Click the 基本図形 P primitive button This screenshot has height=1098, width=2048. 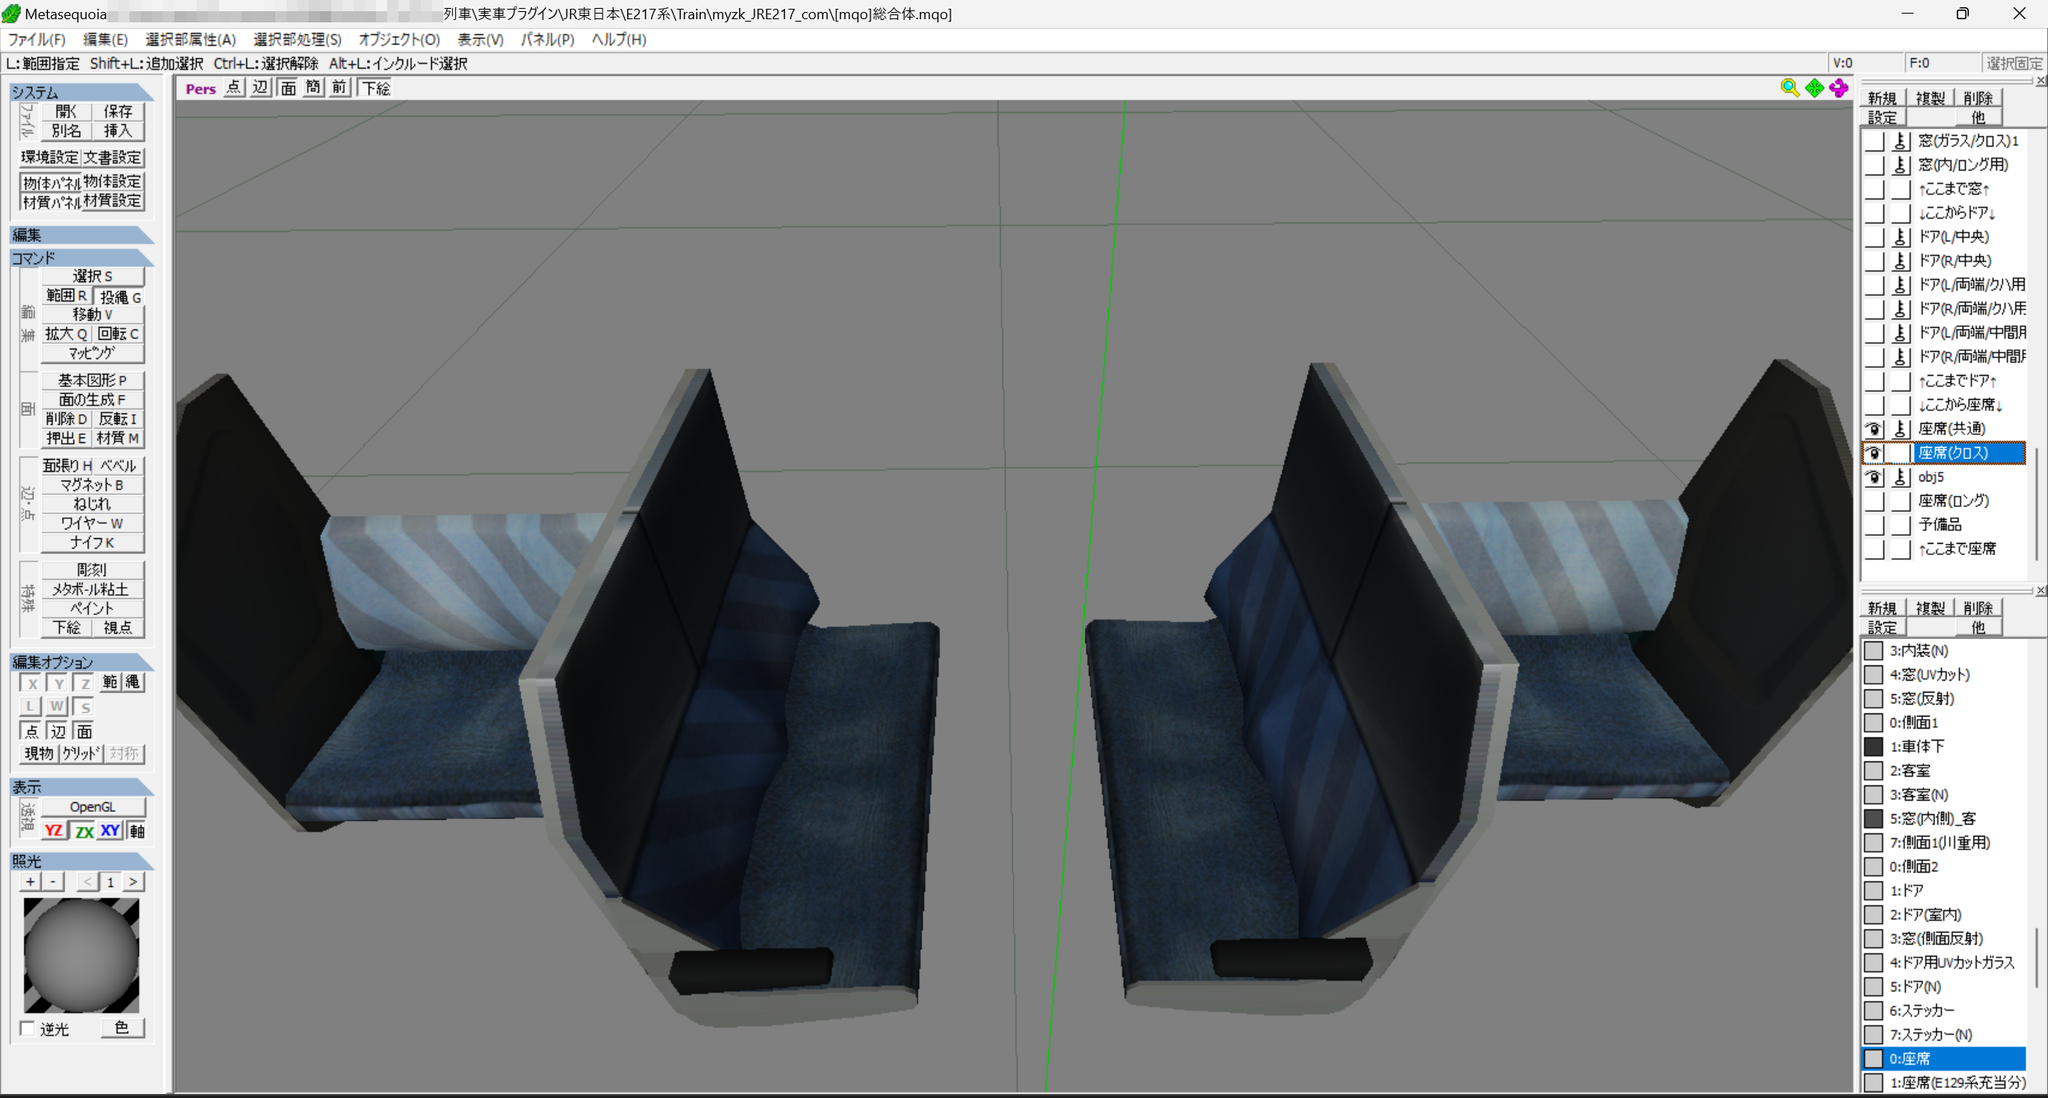pyautogui.click(x=92, y=380)
